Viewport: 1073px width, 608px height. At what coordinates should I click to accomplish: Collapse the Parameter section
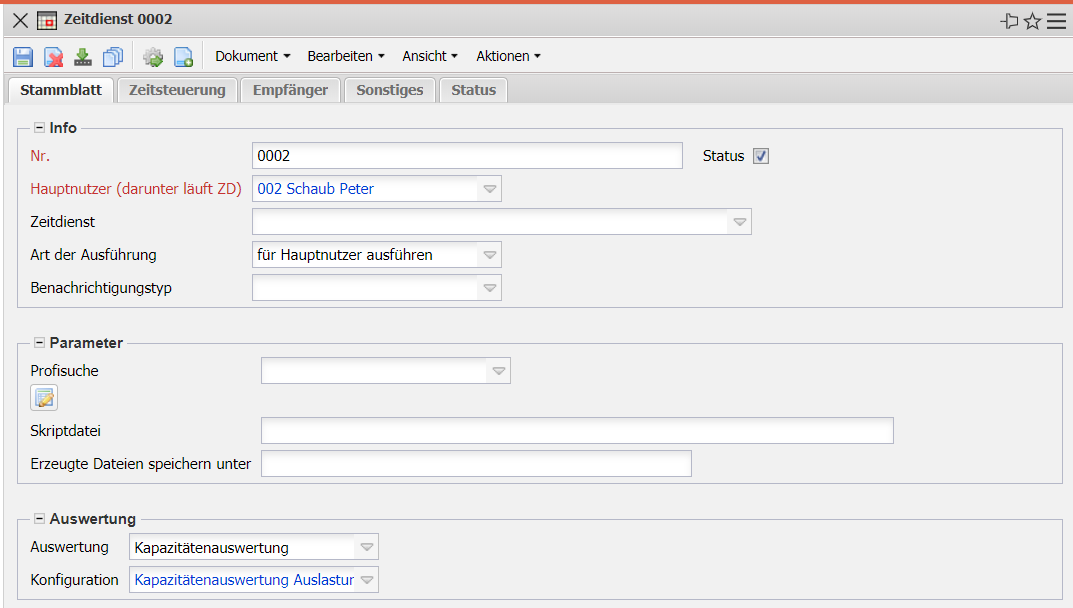point(40,343)
